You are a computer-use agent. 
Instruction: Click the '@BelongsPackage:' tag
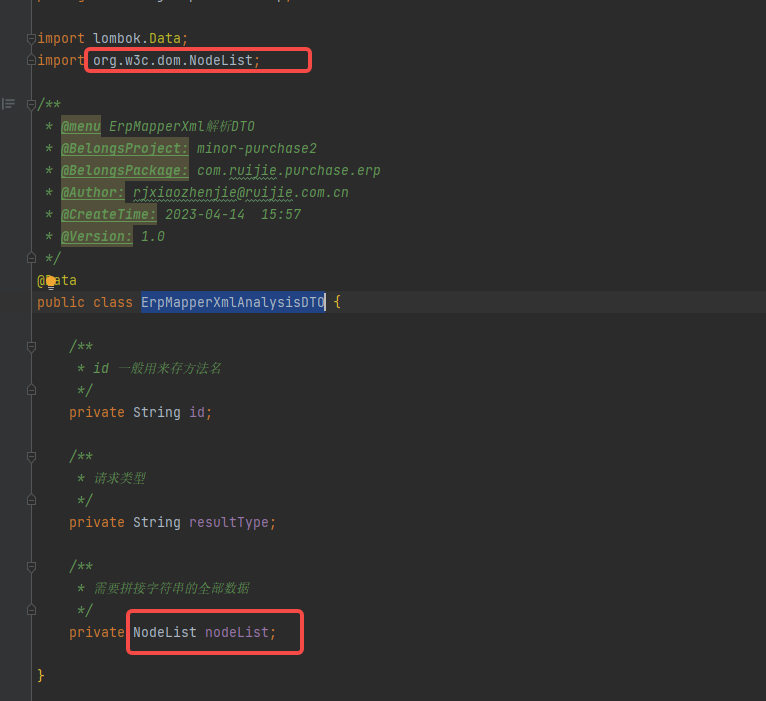pos(125,170)
